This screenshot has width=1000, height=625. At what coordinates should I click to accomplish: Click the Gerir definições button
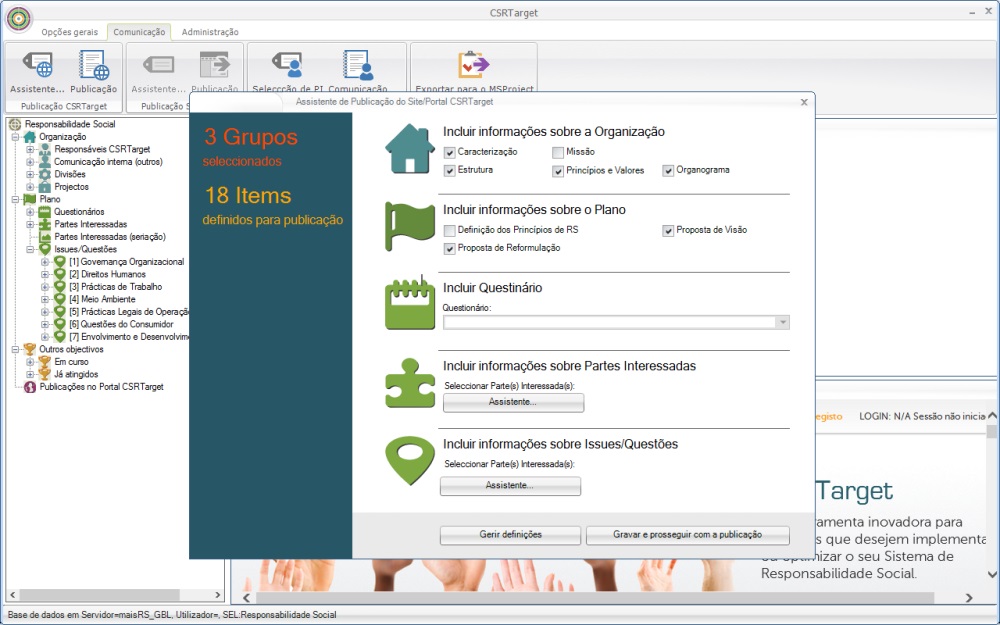coord(510,535)
